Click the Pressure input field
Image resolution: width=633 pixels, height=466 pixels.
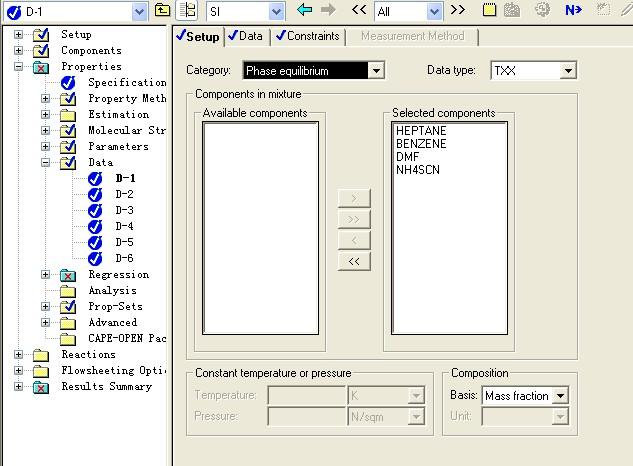pyautogui.click(x=307, y=417)
